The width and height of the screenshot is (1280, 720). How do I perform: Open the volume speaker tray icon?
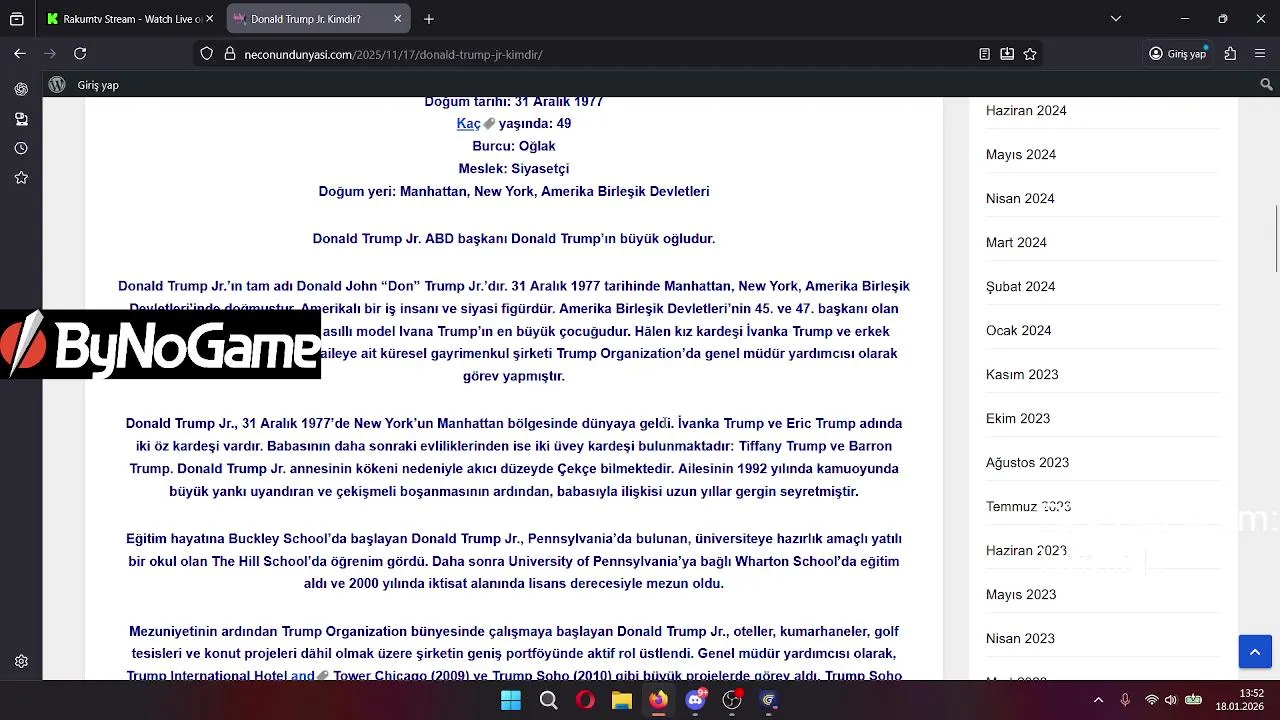(x=1171, y=700)
